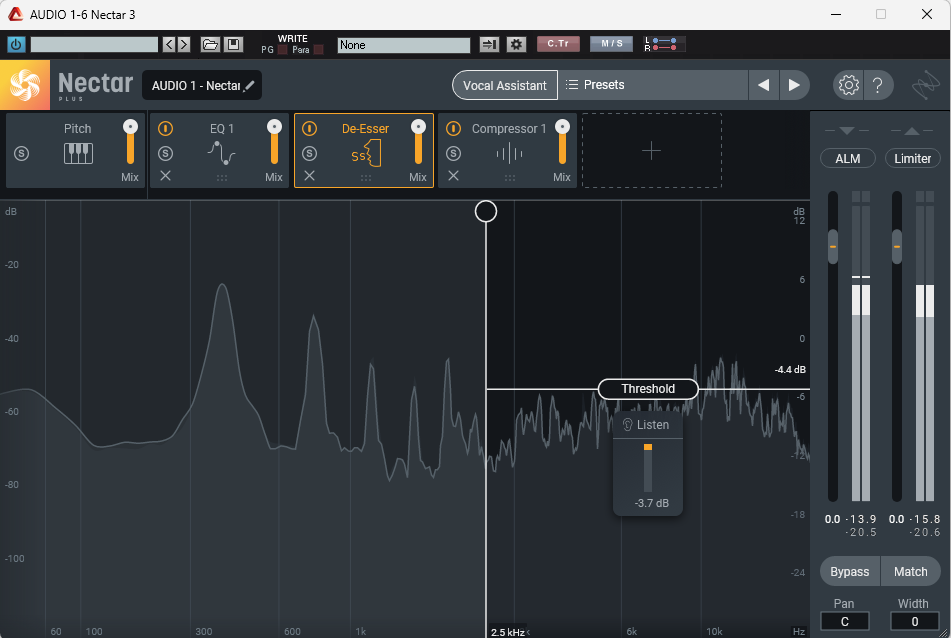The image size is (951, 638).
Task: Click the 2.5 kHz frequency label
Action: 508,632
